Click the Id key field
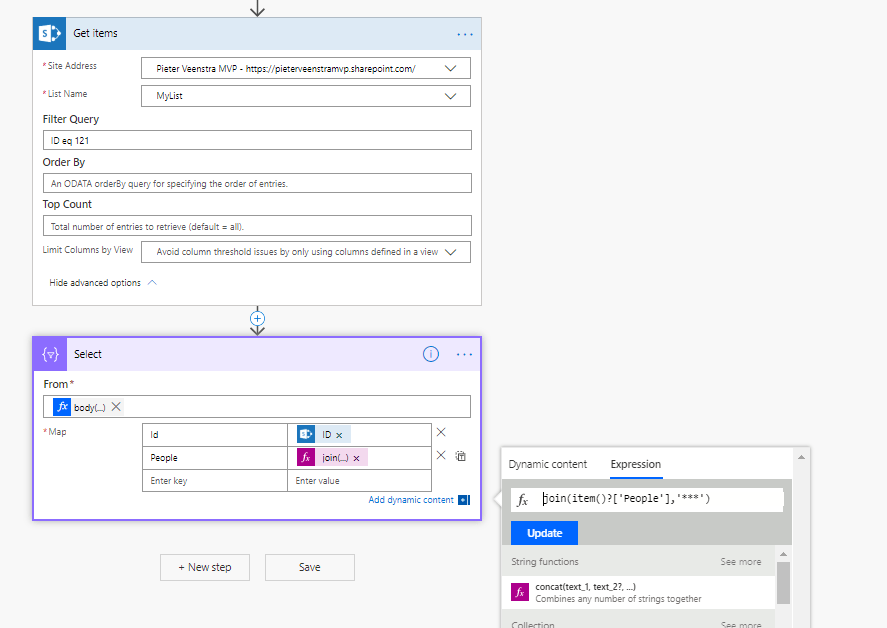The width and height of the screenshot is (887, 628). 215,435
